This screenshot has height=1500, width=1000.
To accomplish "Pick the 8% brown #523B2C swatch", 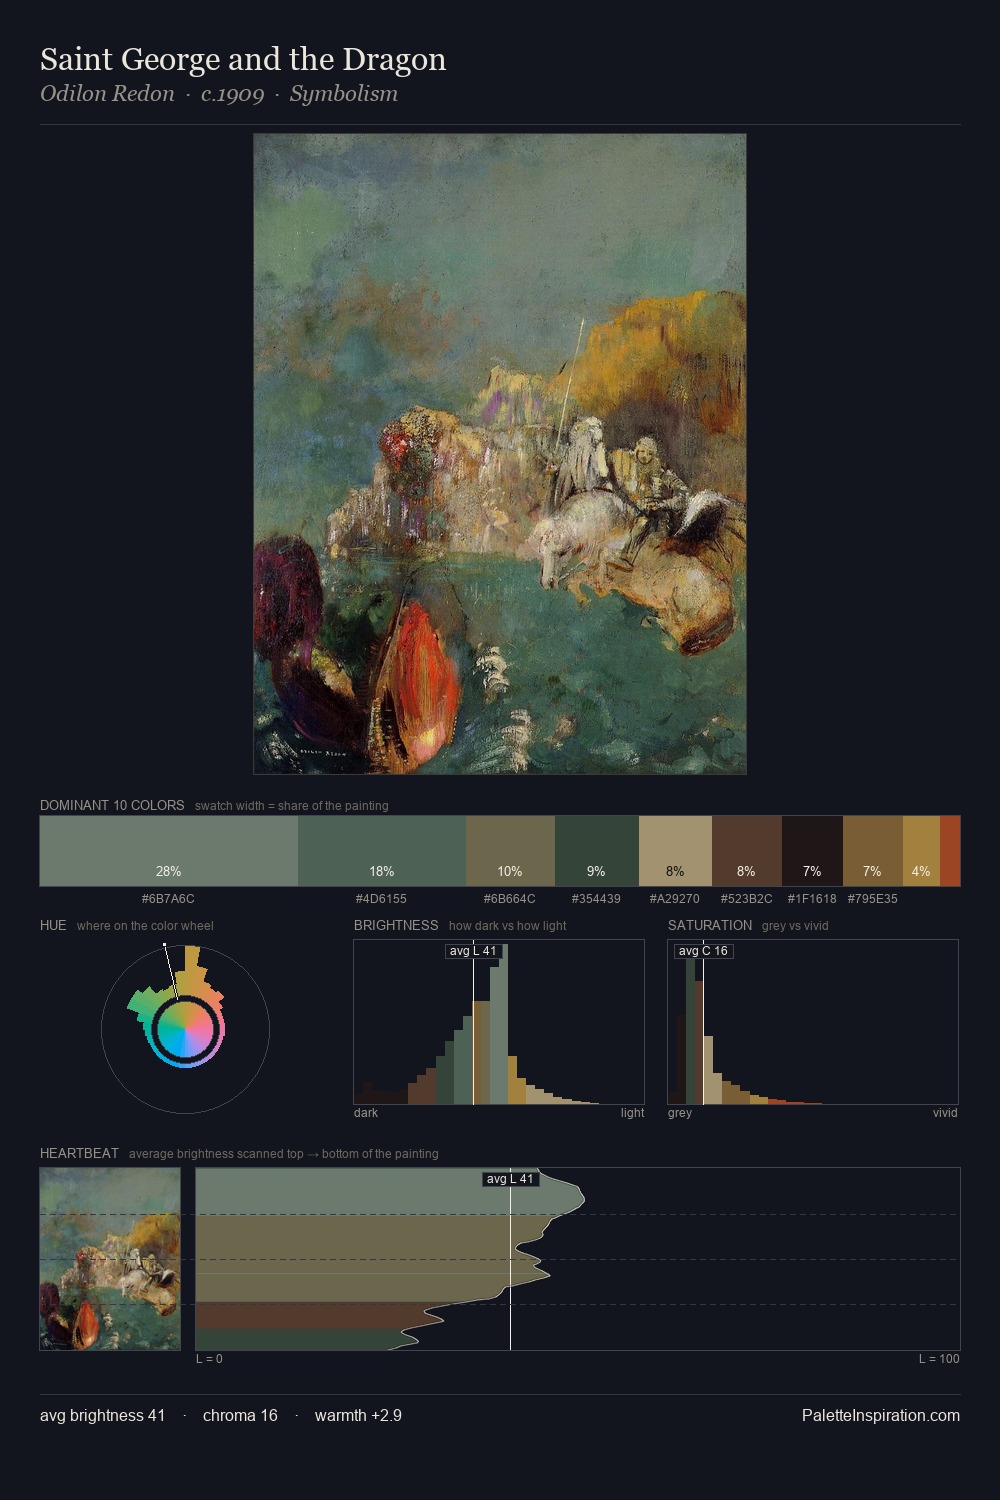I will pos(747,851).
